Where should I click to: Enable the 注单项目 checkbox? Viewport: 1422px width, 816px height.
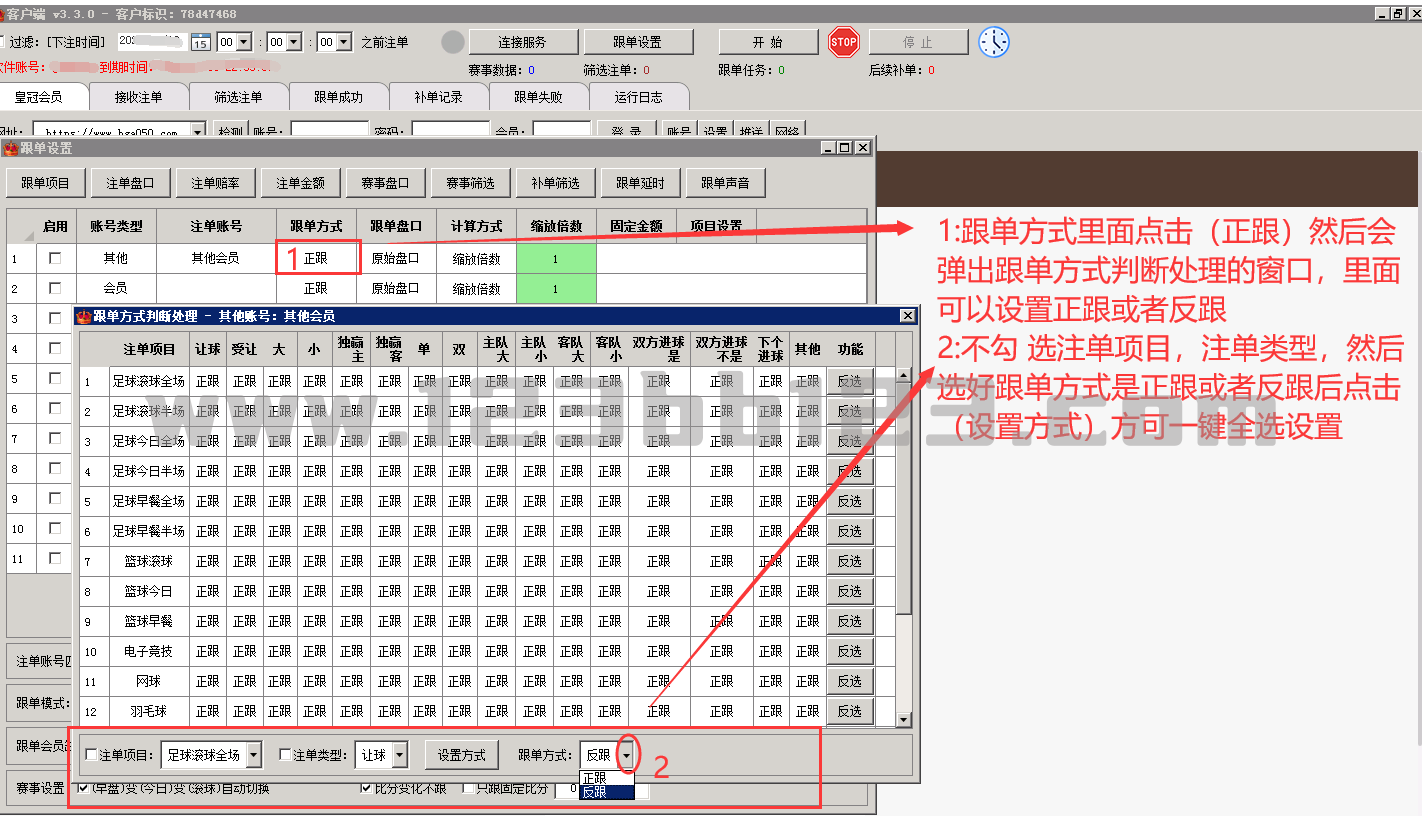coord(92,755)
